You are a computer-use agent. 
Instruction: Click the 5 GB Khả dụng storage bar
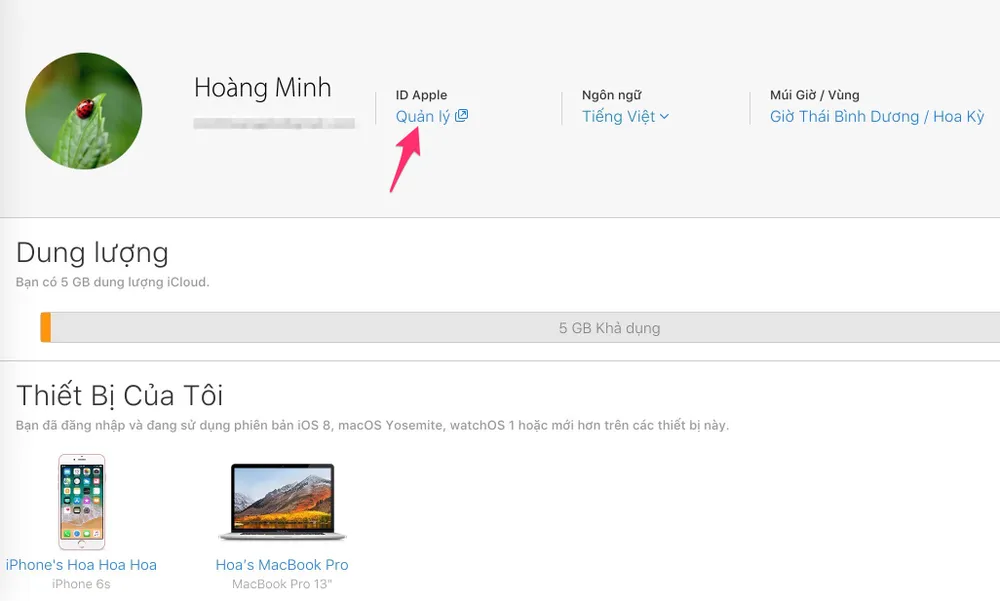coord(609,328)
